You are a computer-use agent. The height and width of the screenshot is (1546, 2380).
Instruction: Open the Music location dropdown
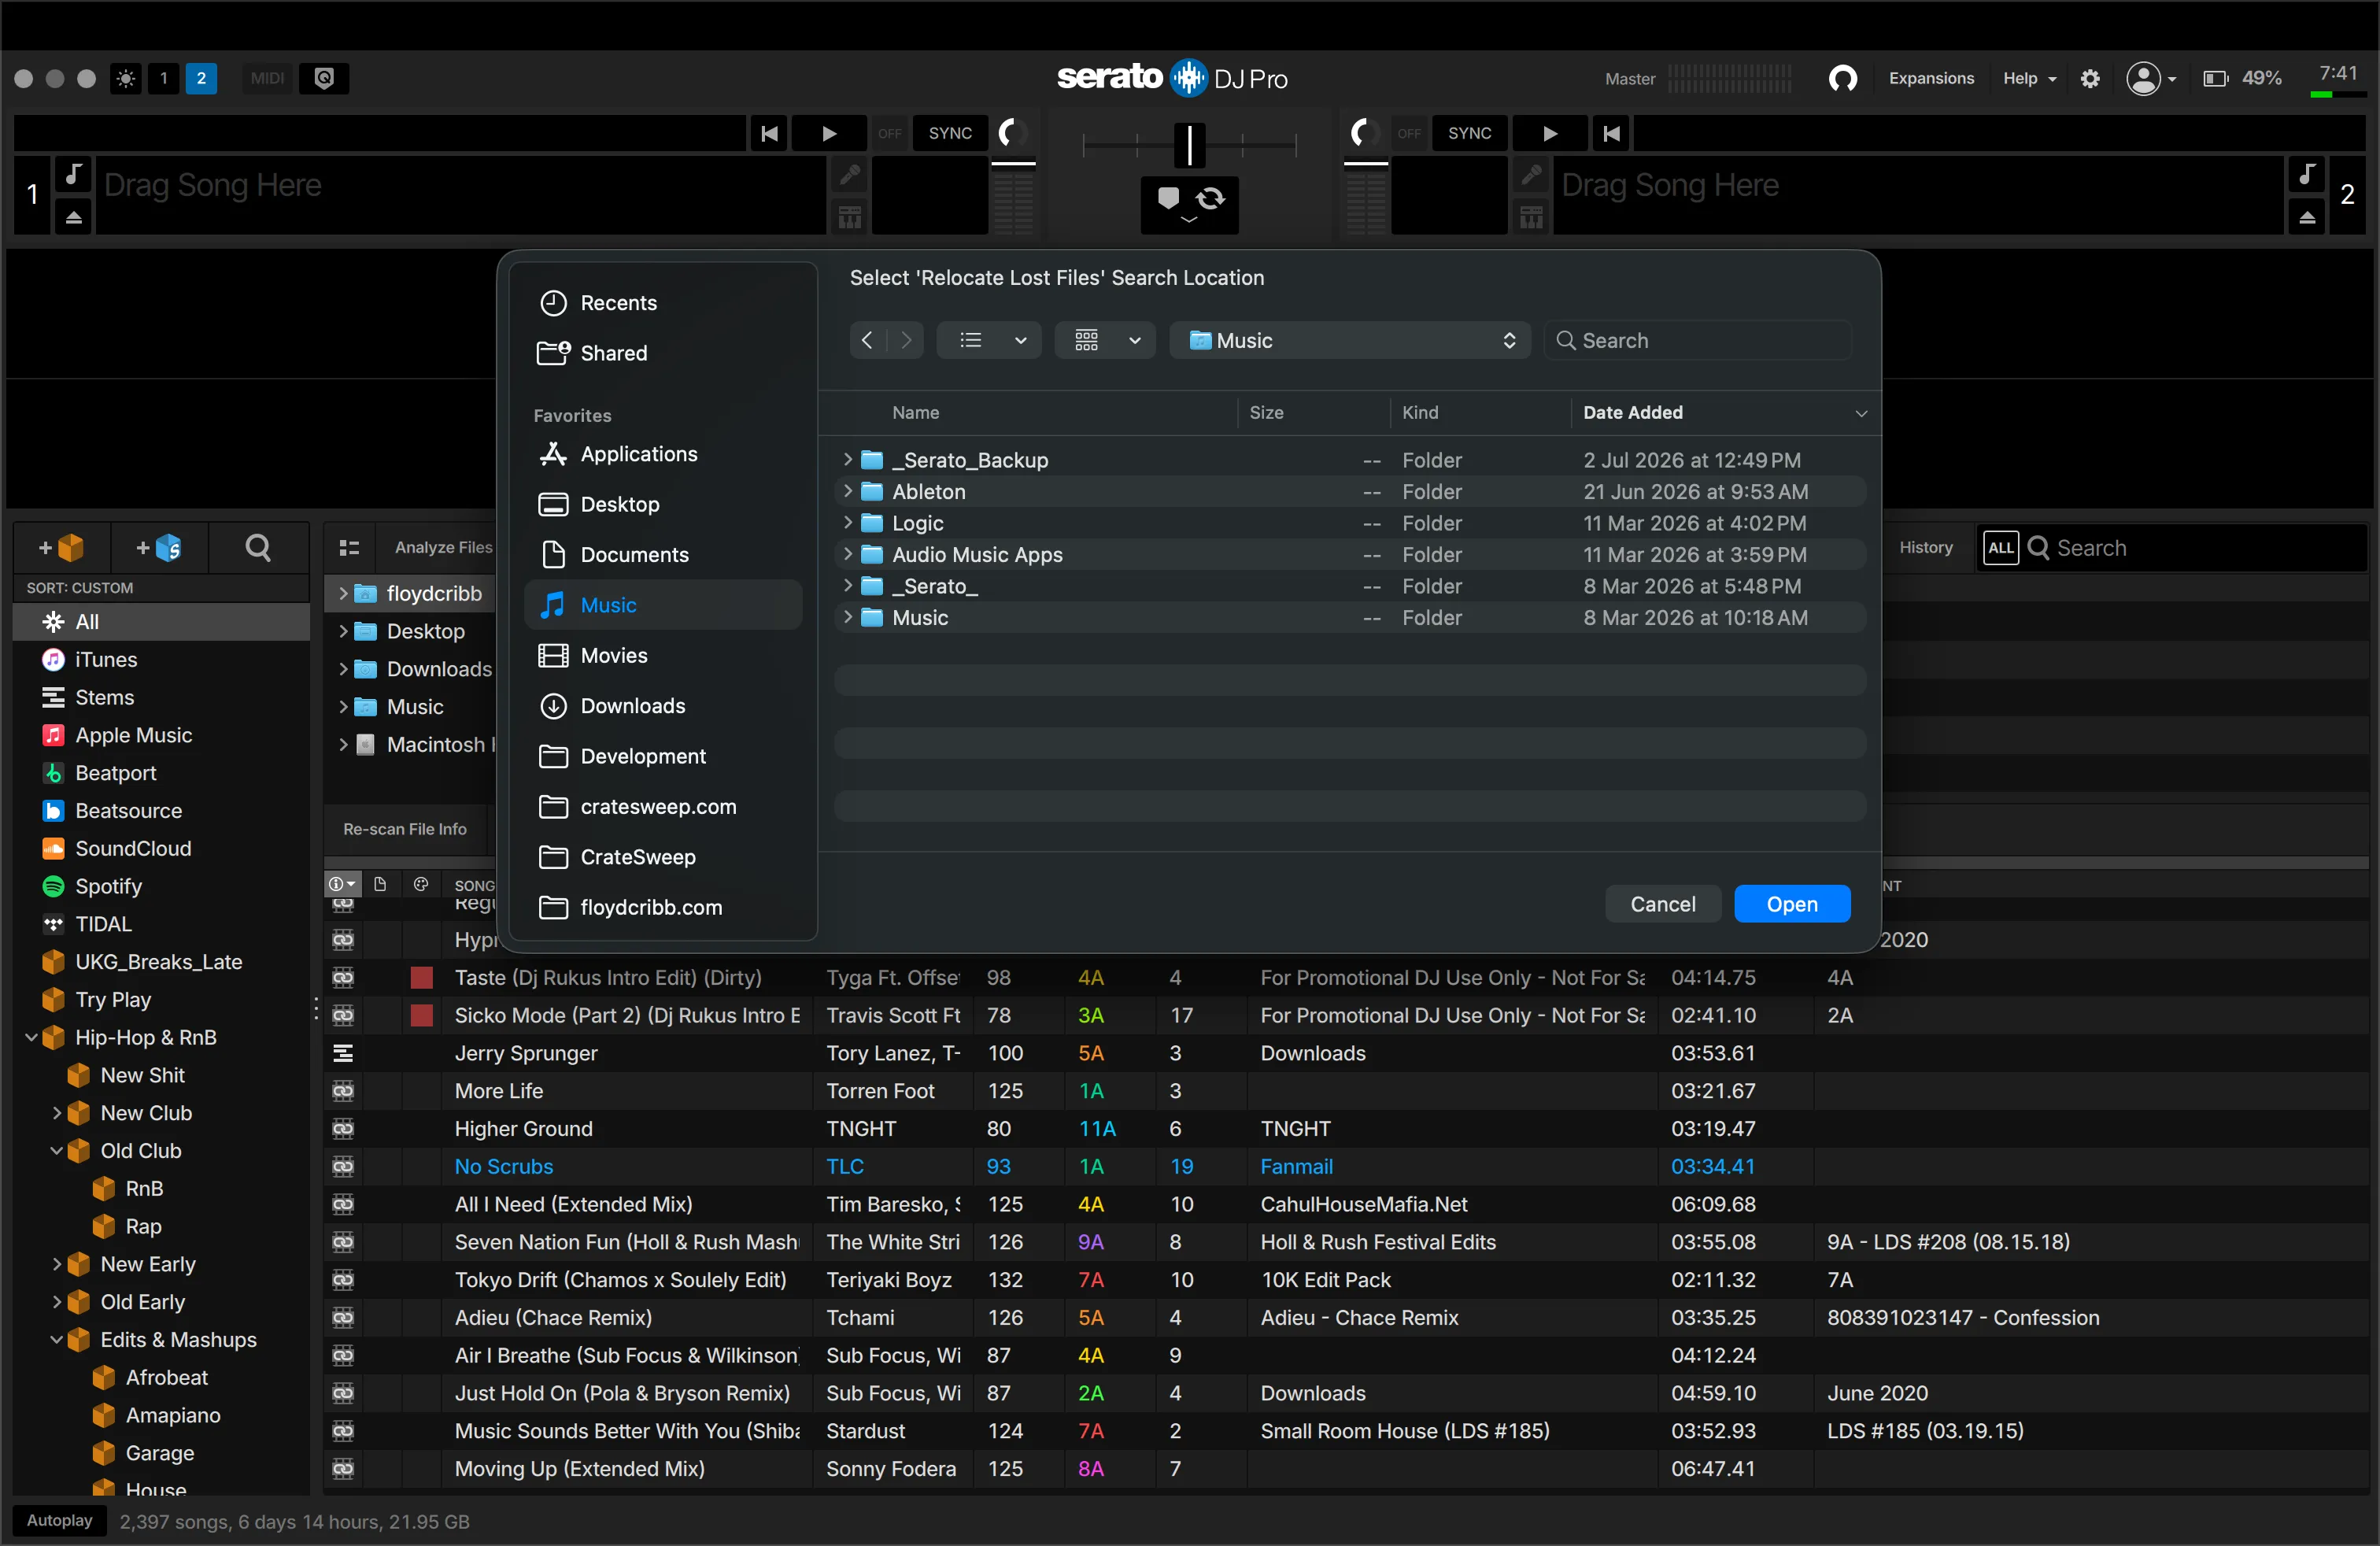[1350, 340]
